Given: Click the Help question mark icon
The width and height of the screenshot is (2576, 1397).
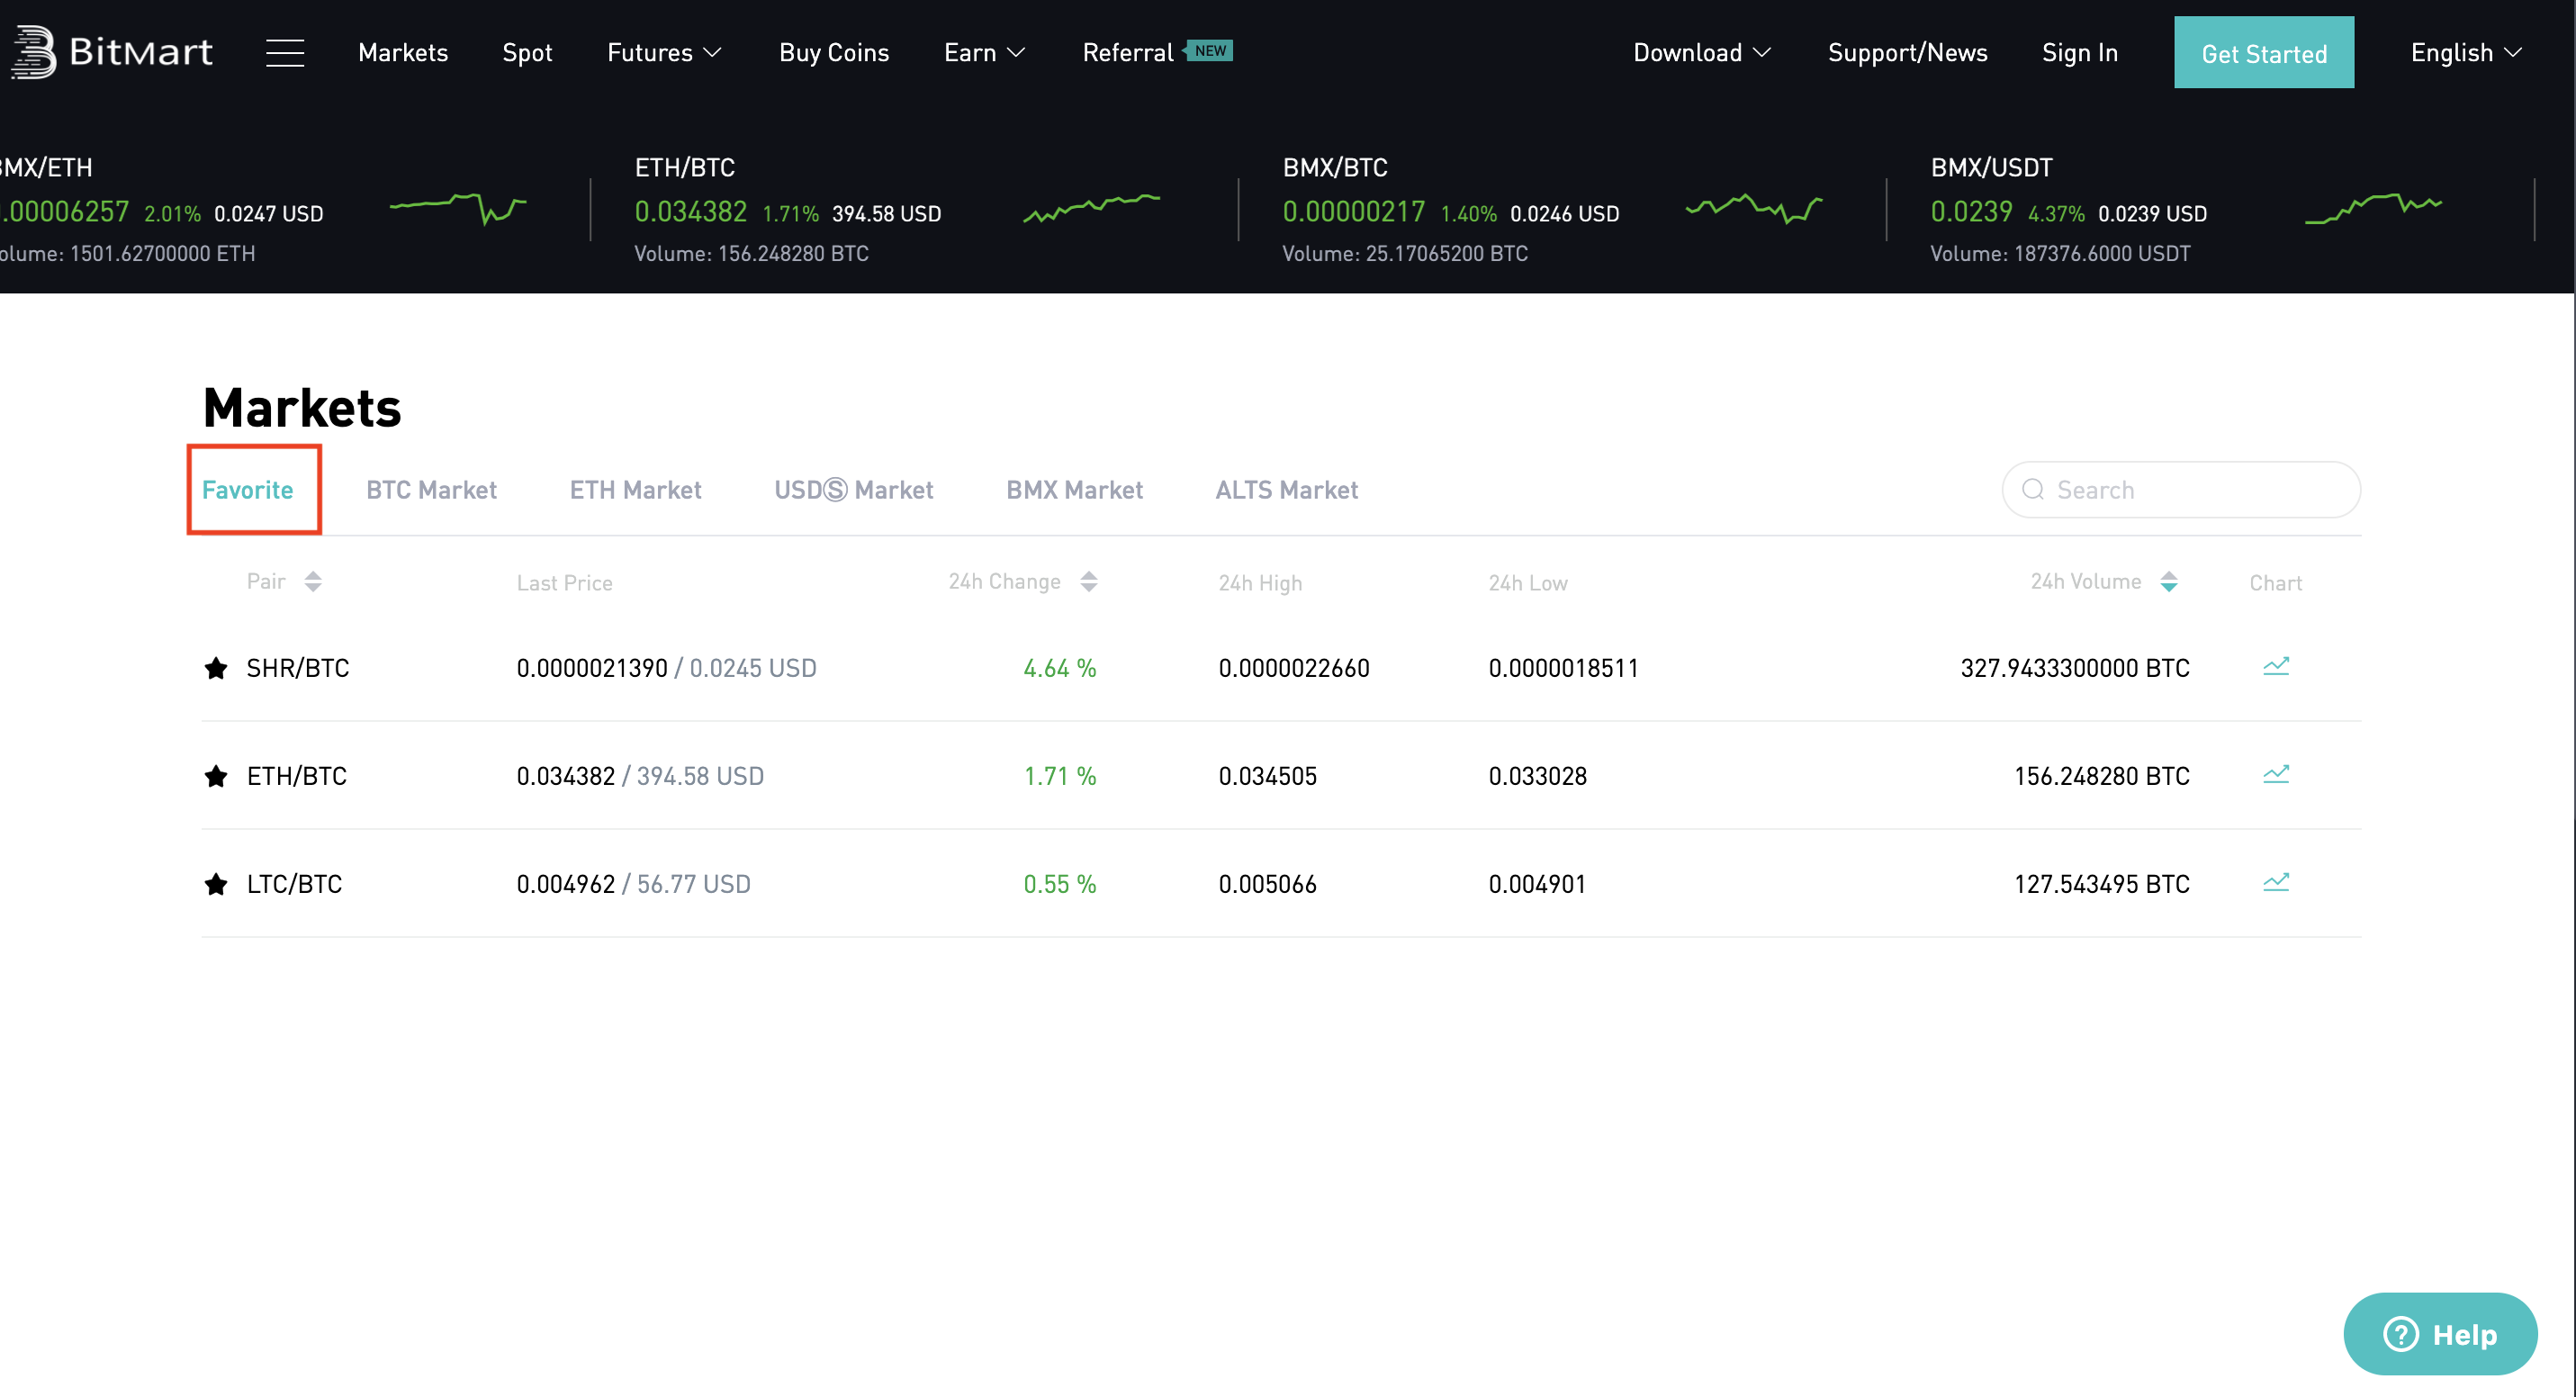Looking at the screenshot, I should (2400, 1334).
